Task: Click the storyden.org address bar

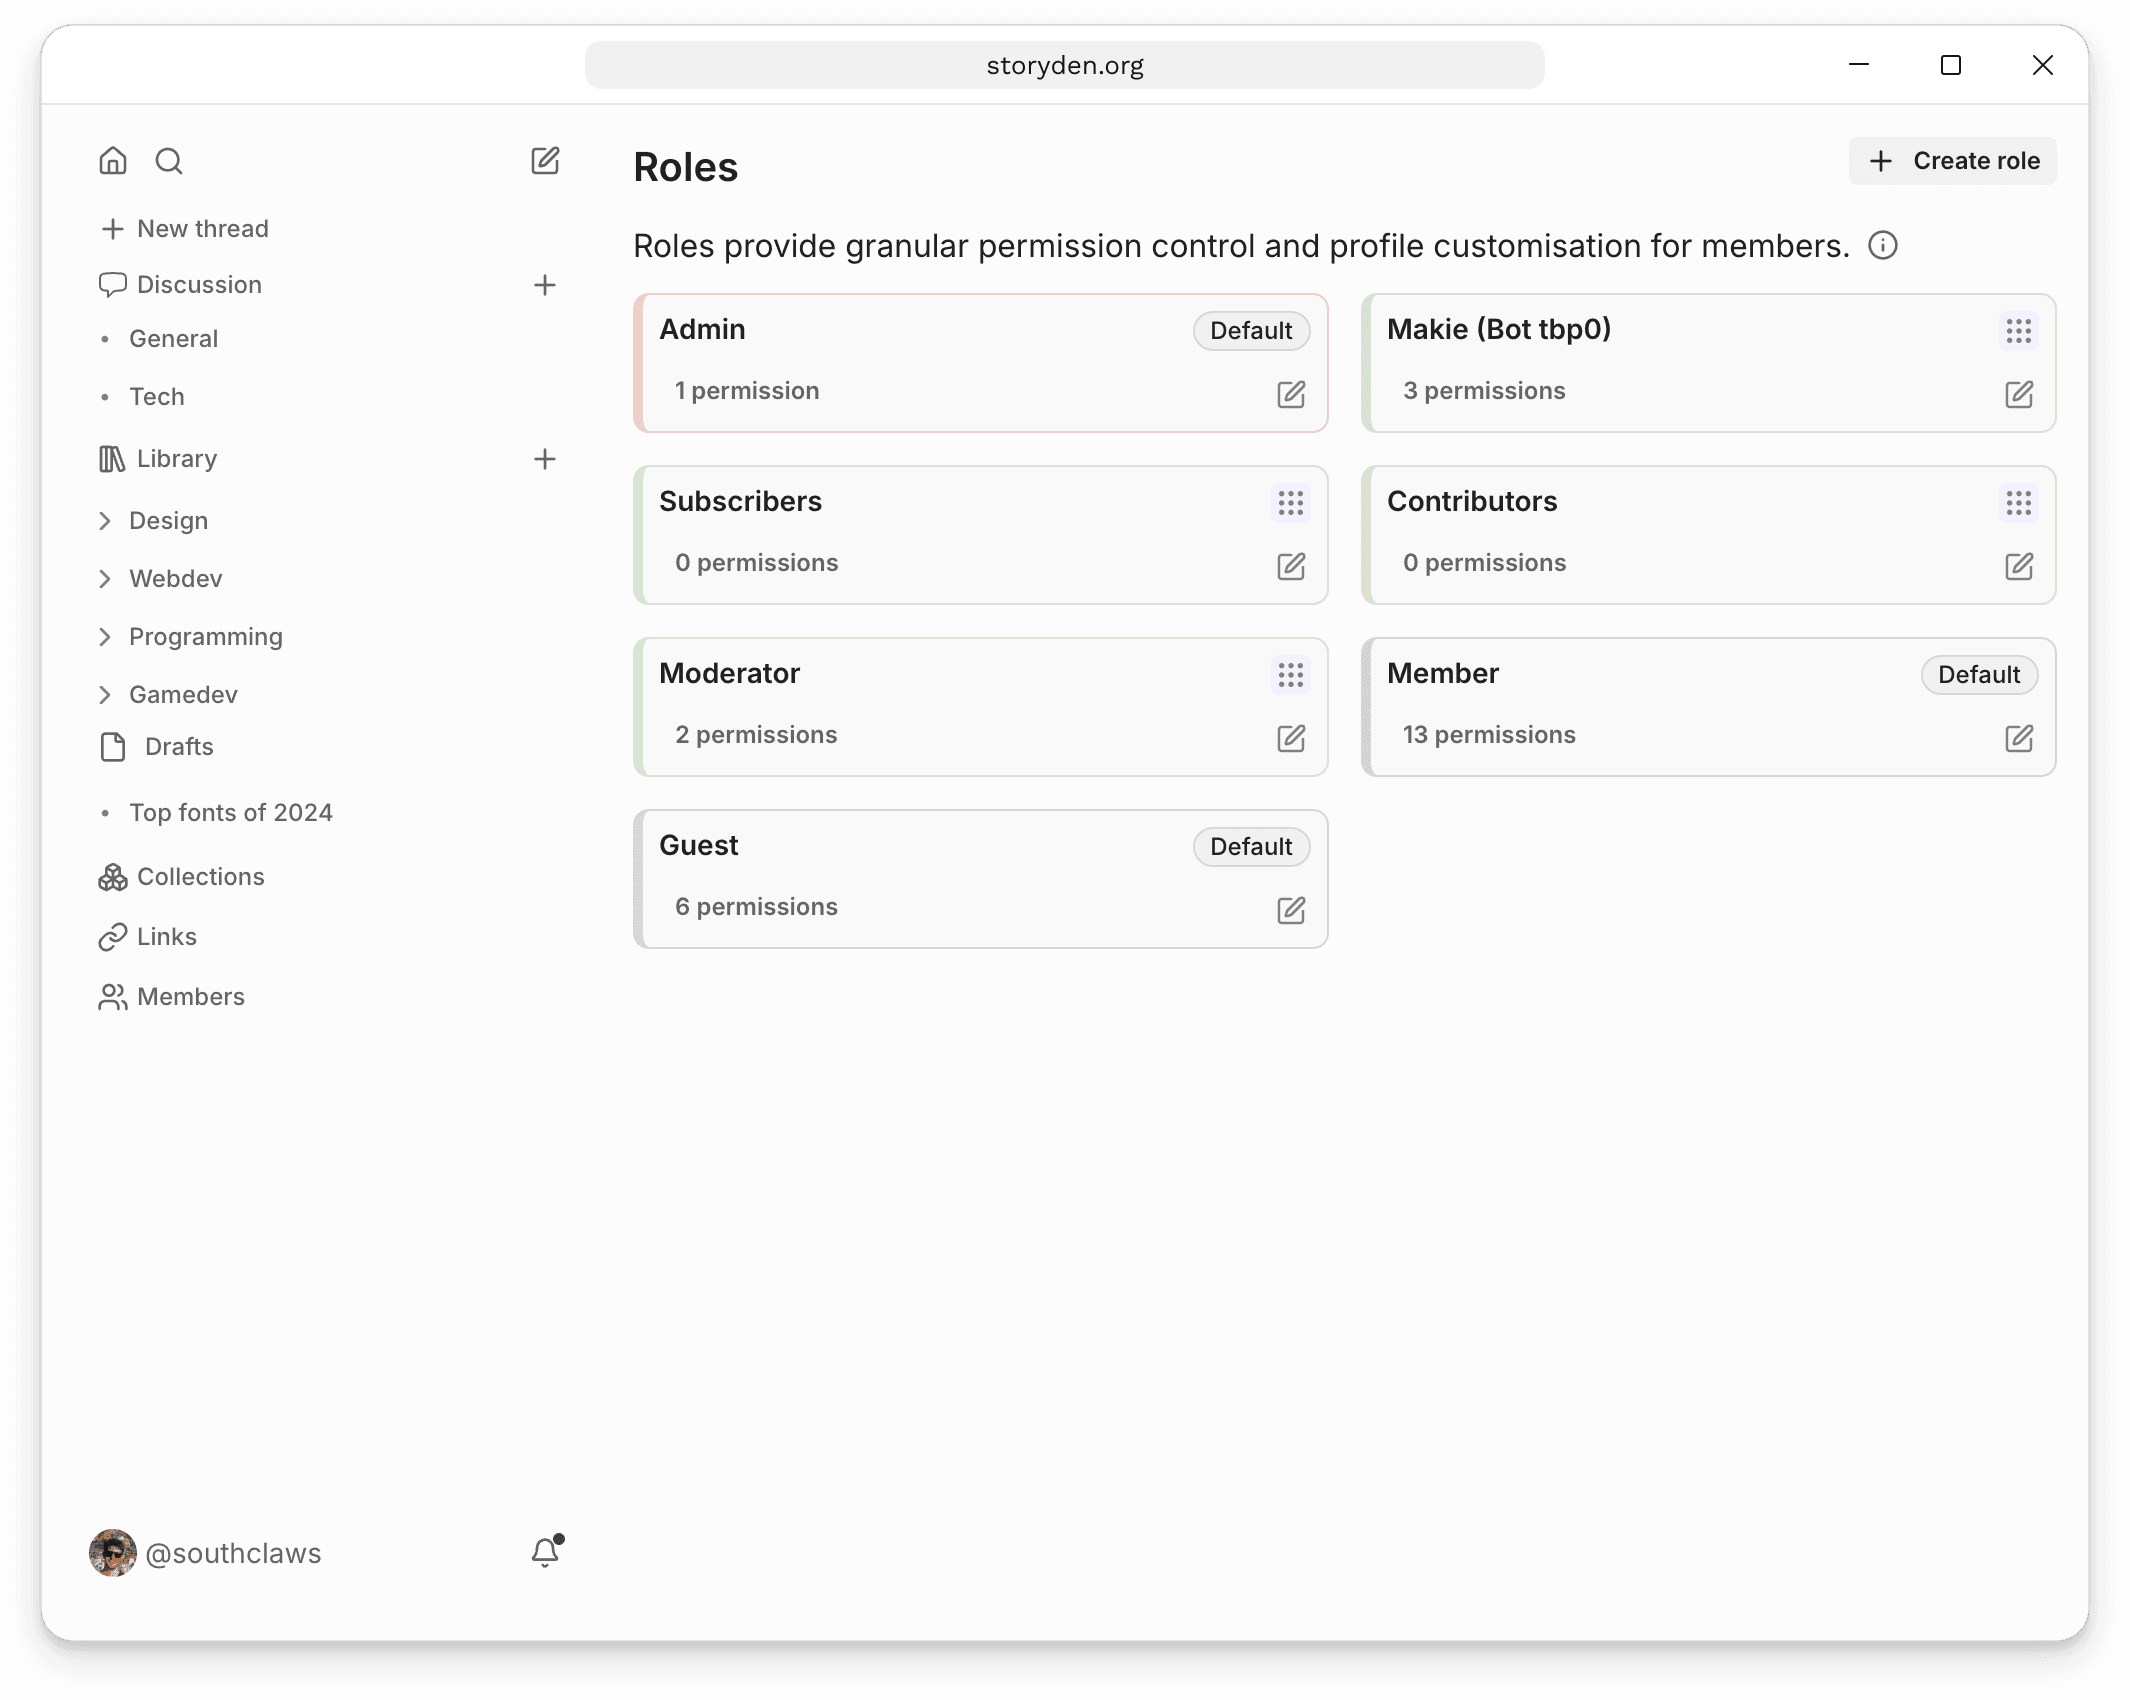Action: 1065,65
